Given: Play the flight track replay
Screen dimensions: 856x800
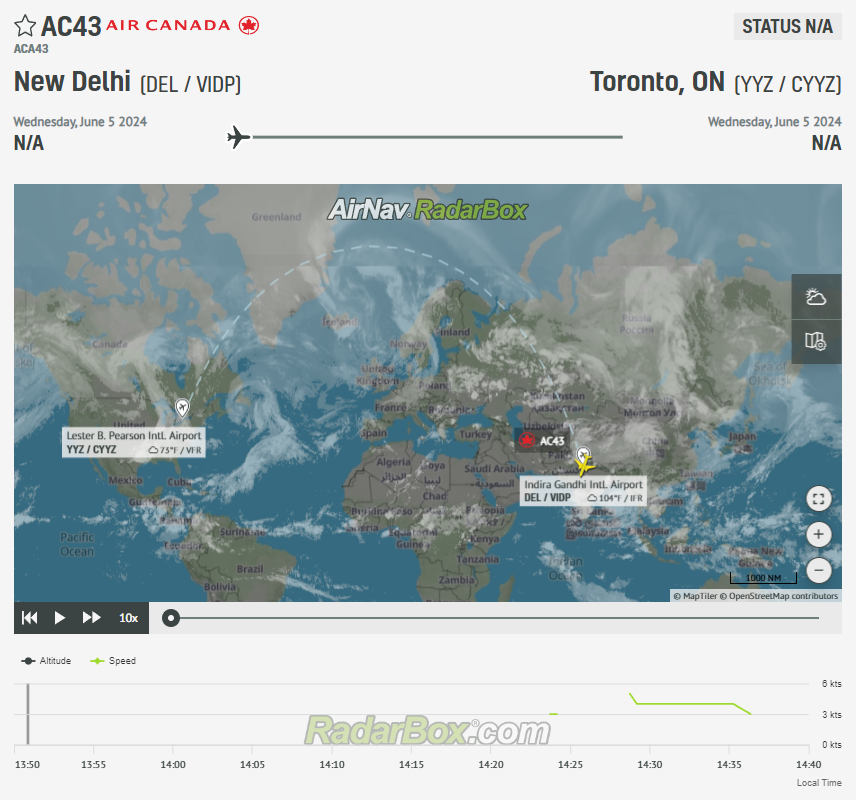Looking at the screenshot, I should [60, 618].
